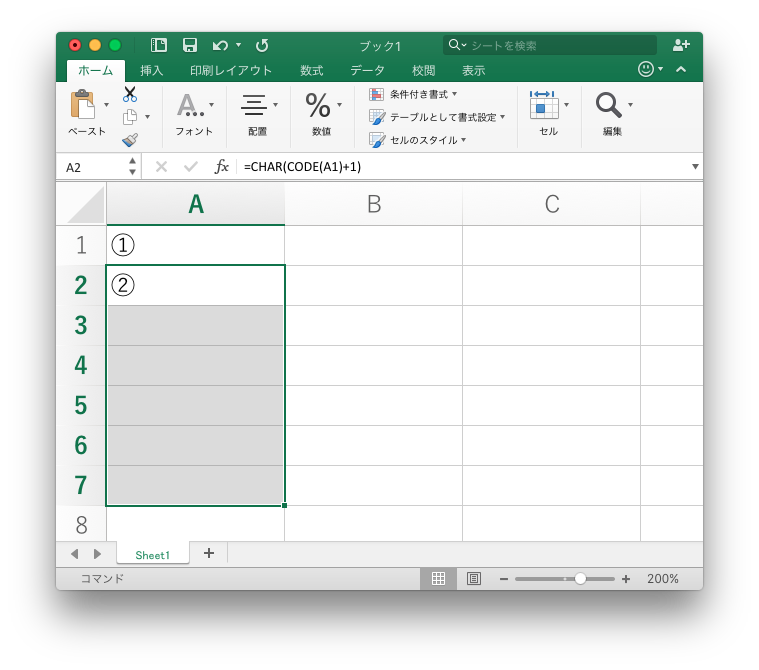759x670 pixels.
Task: Switch to page layout view
Action: click(474, 579)
